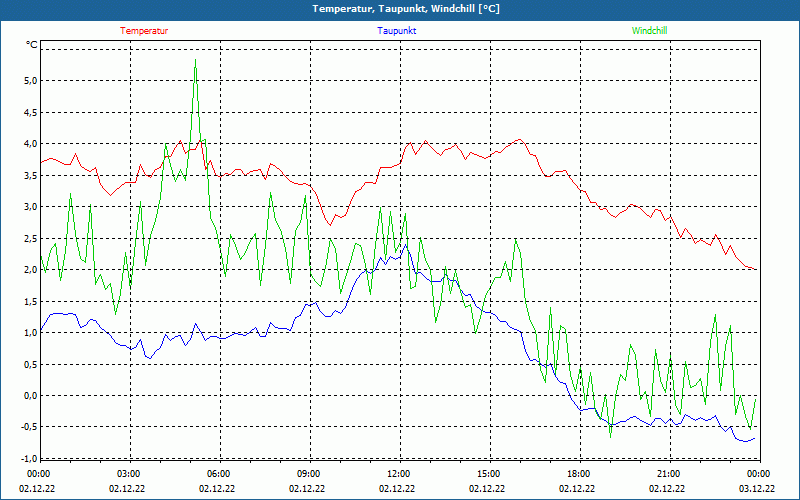The height and width of the screenshot is (500, 800).
Task: Click the chart title bar text
Action: (400, 9)
